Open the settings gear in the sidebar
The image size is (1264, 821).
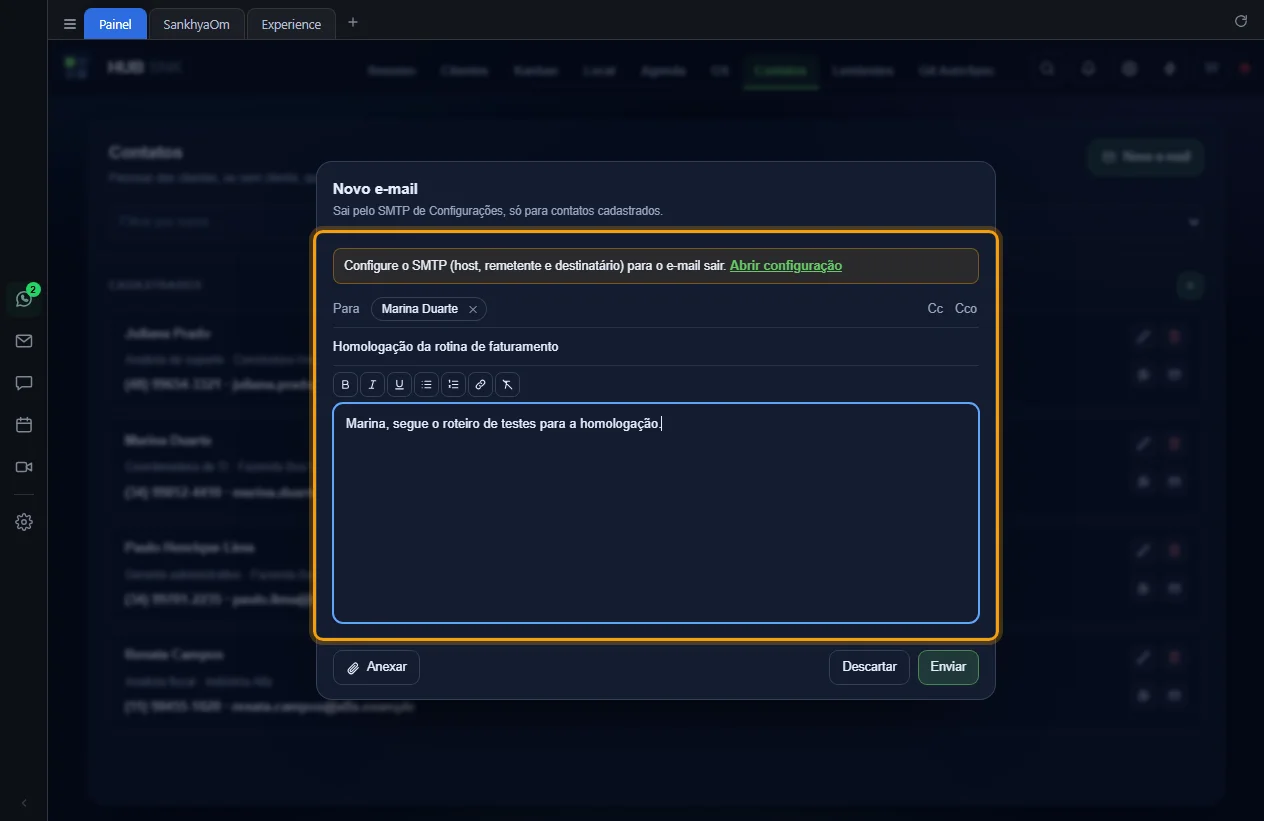24,522
